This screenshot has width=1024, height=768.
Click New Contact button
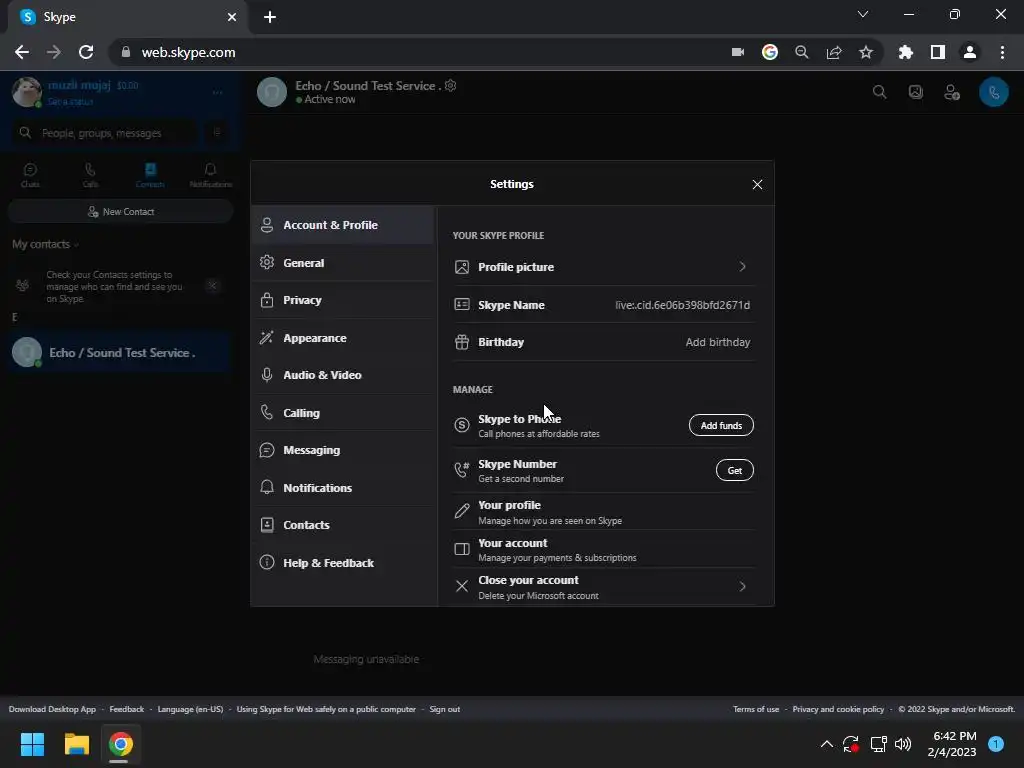pyautogui.click(x=121, y=212)
